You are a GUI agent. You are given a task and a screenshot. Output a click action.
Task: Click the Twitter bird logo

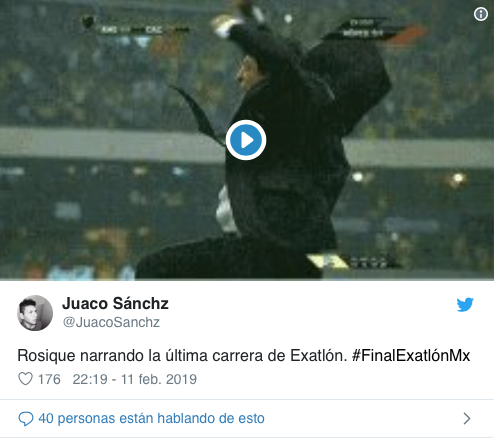click(x=465, y=304)
